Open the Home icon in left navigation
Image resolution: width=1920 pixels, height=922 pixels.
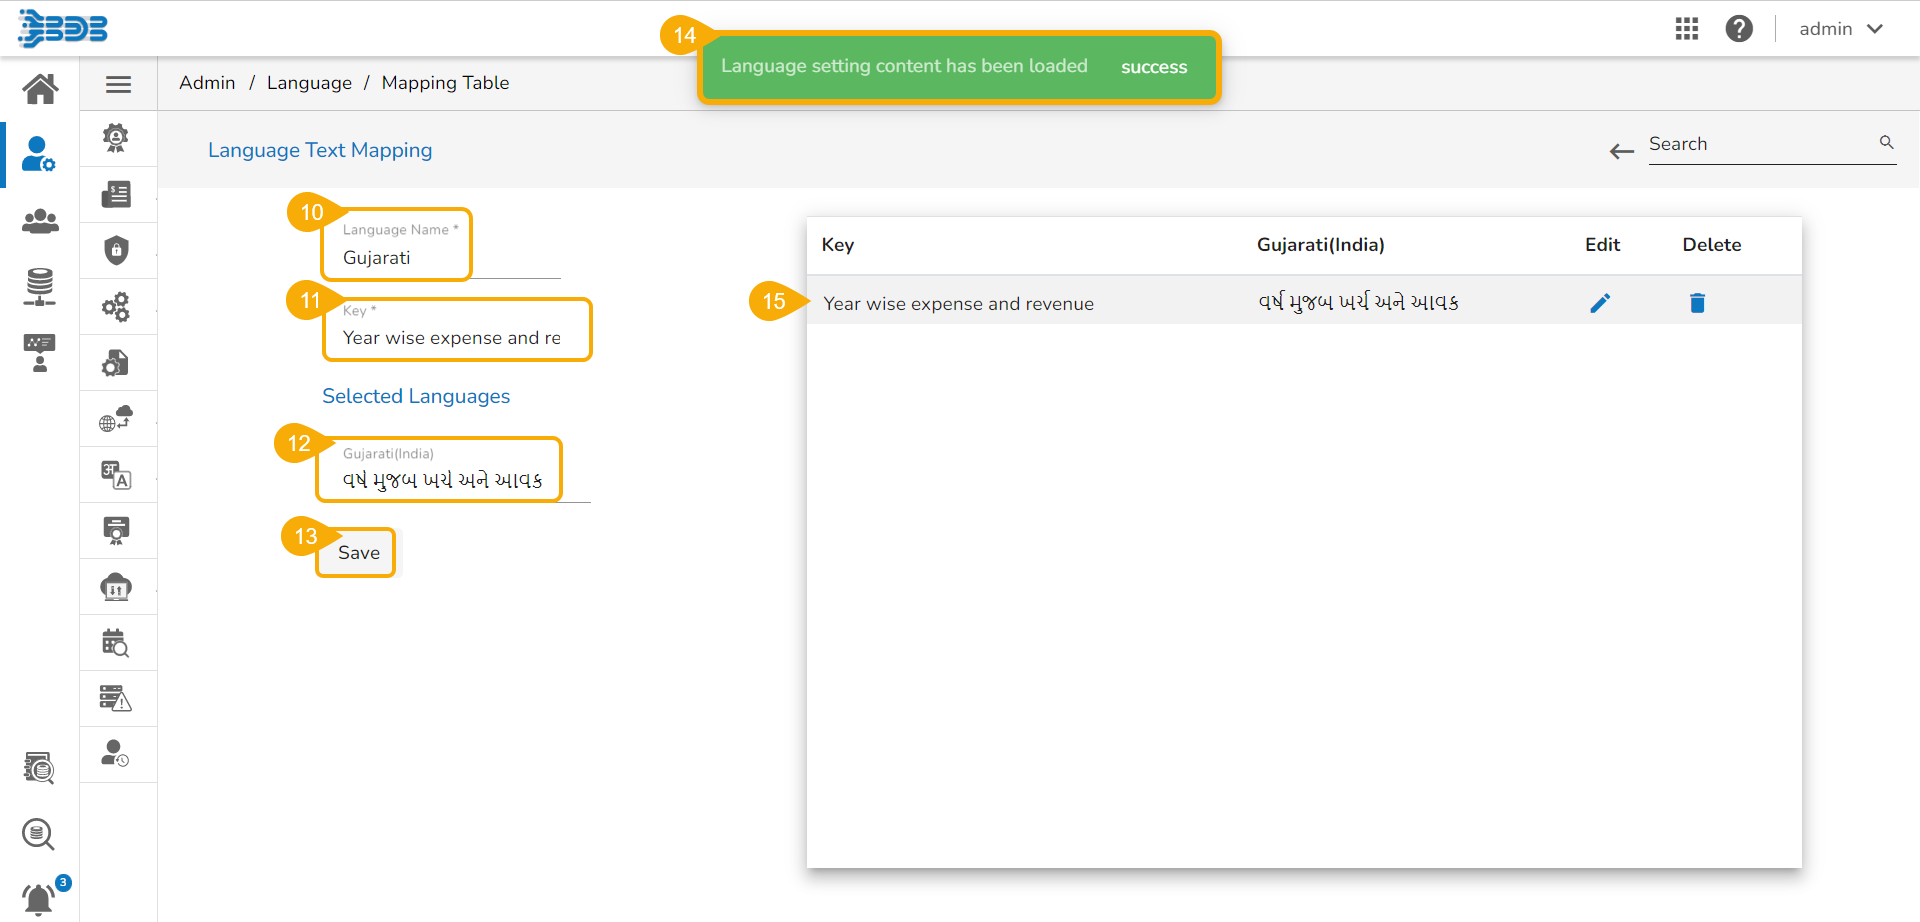pos(40,88)
